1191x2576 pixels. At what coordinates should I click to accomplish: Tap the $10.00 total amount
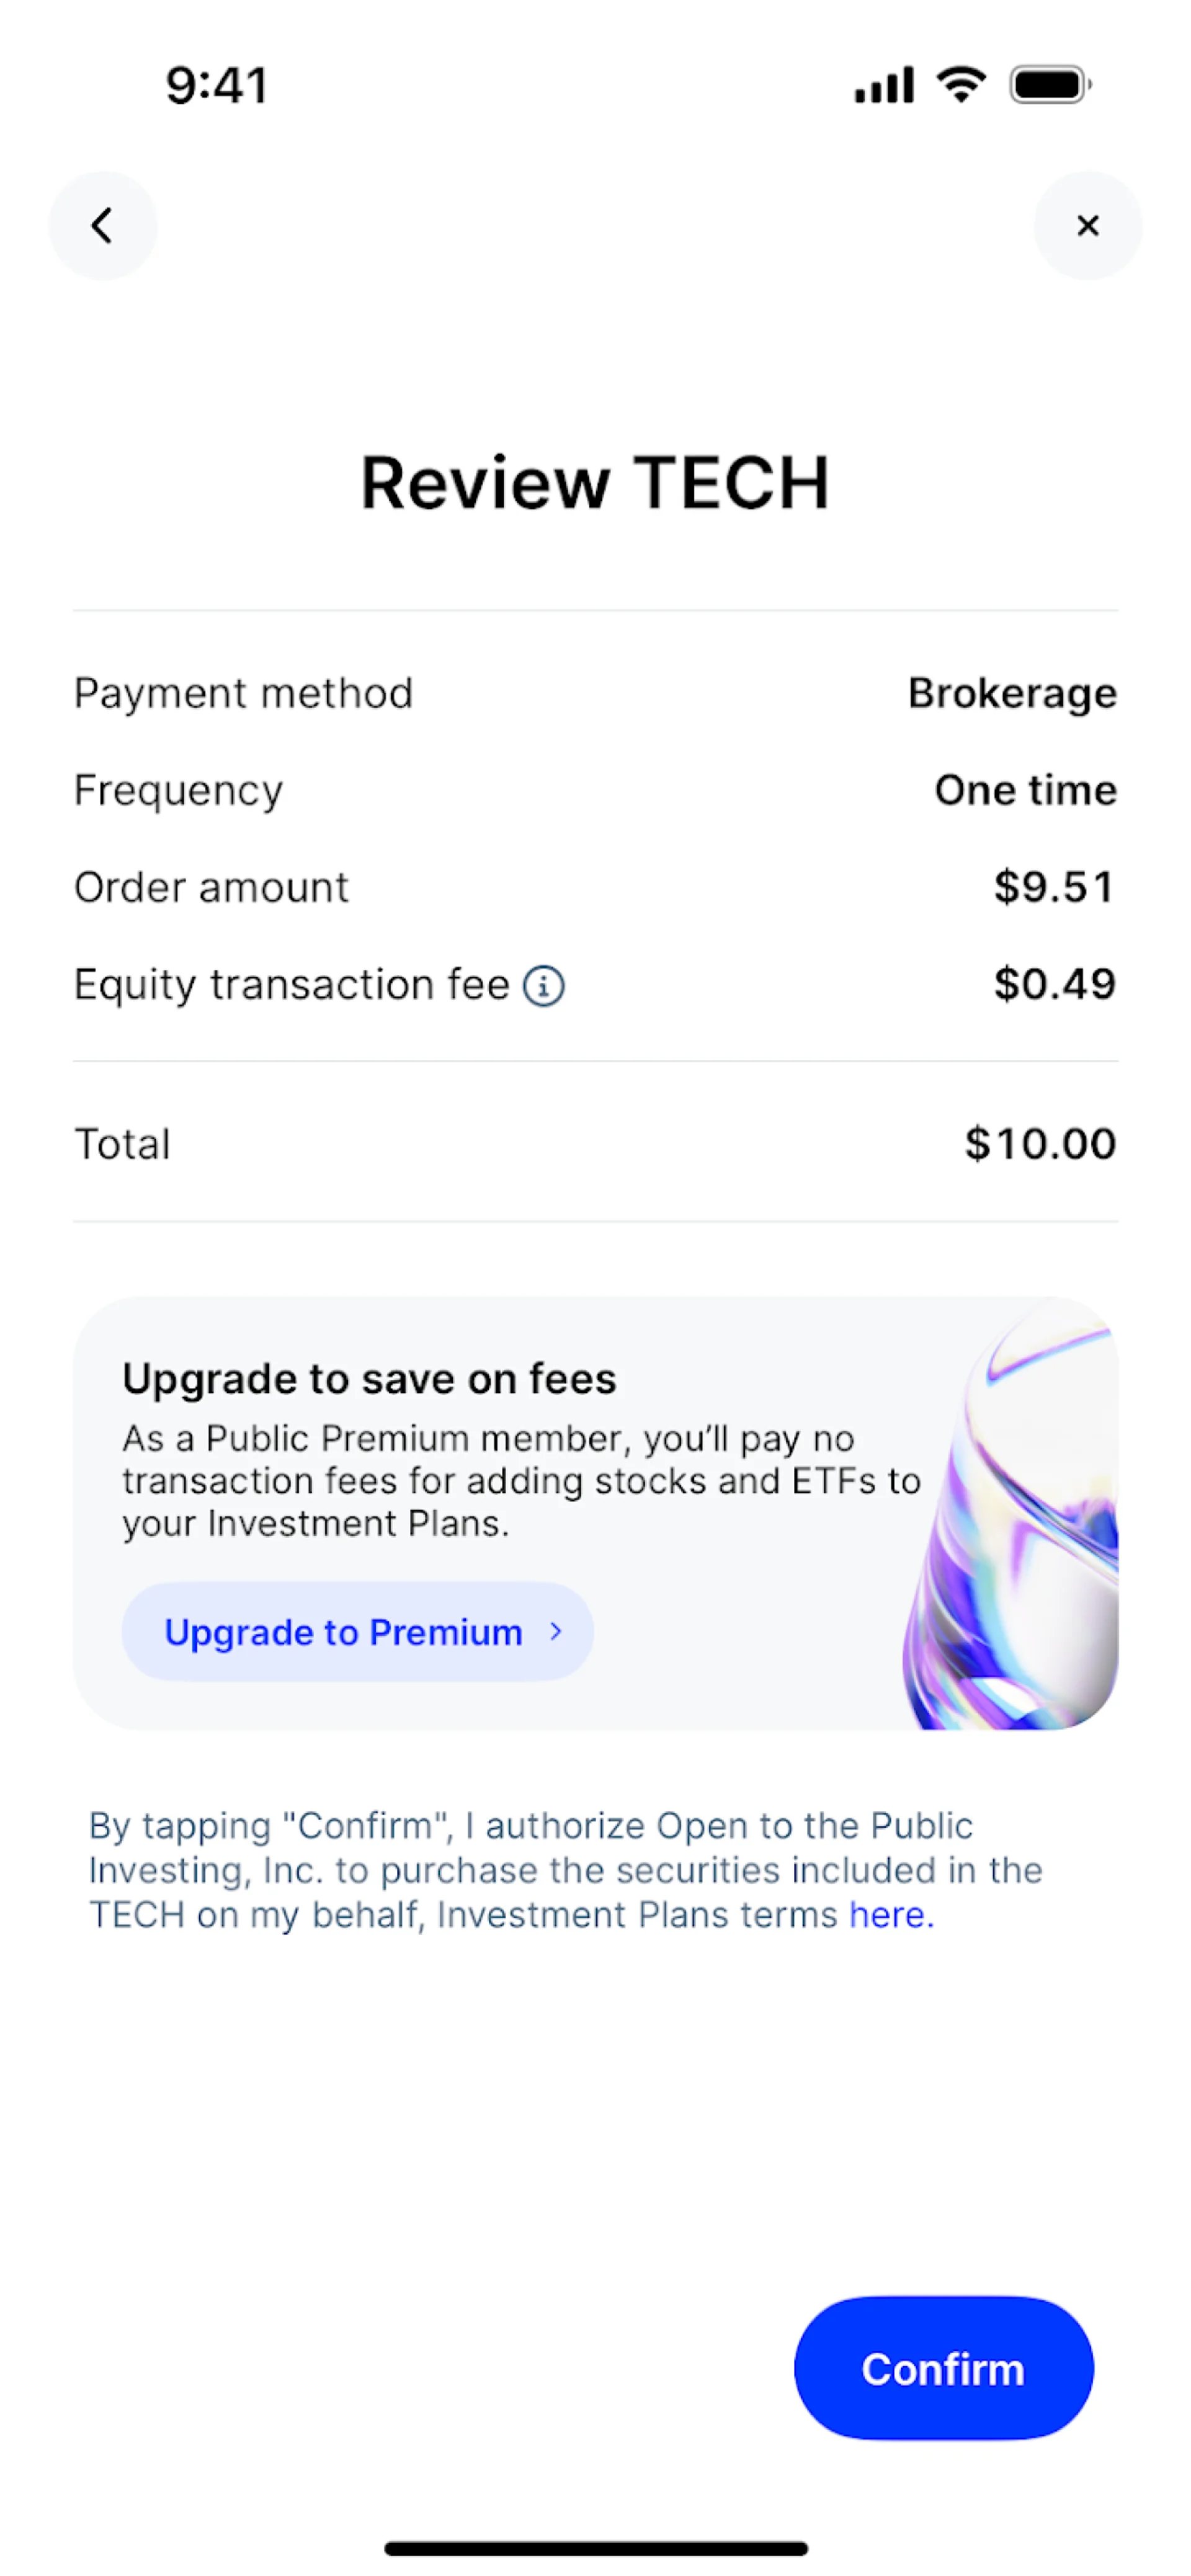tap(1040, 1143)
